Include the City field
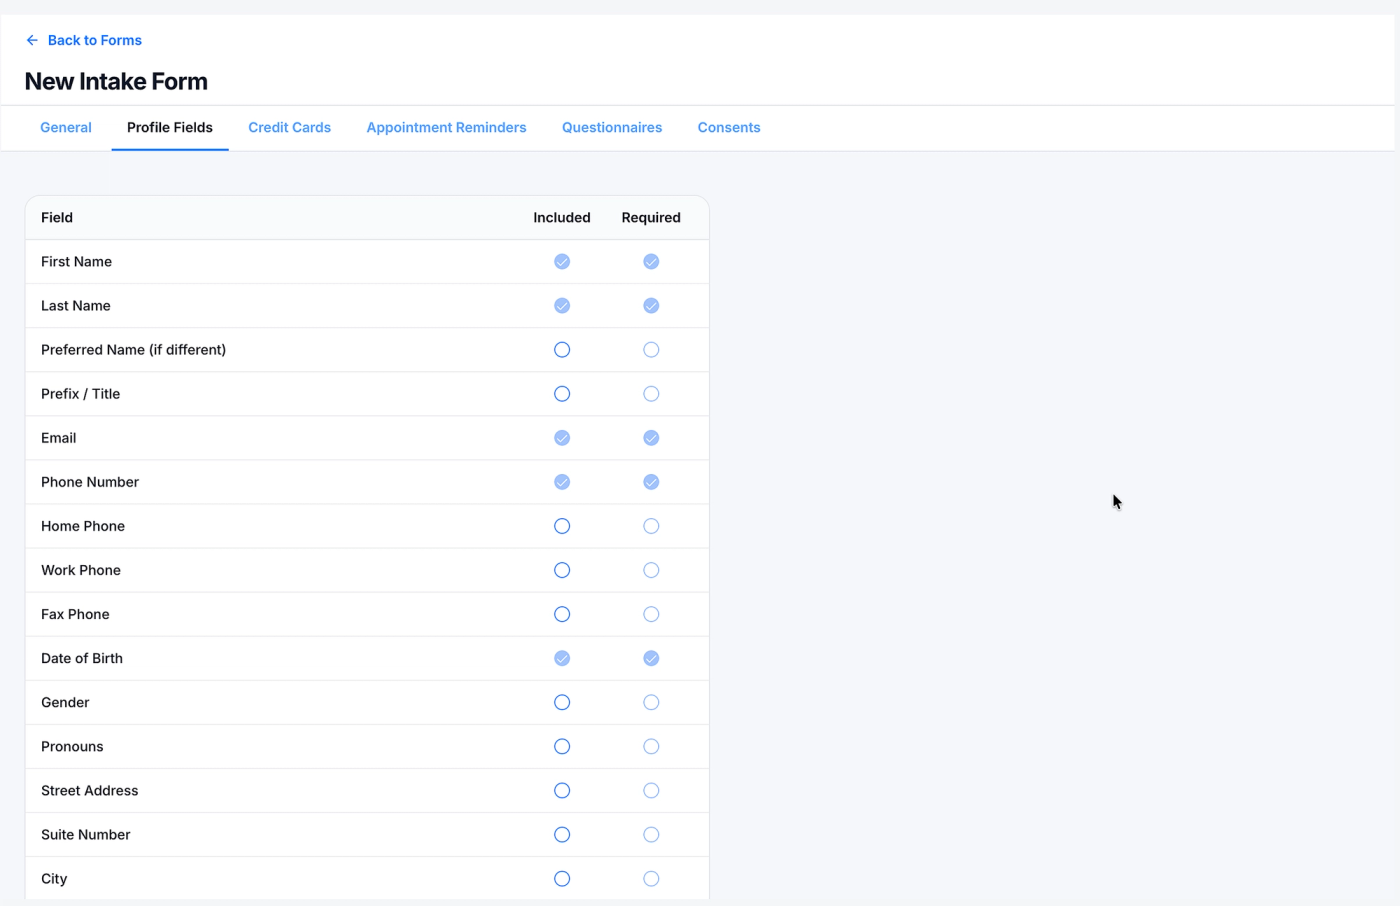1400x906 pixels. 562,878
